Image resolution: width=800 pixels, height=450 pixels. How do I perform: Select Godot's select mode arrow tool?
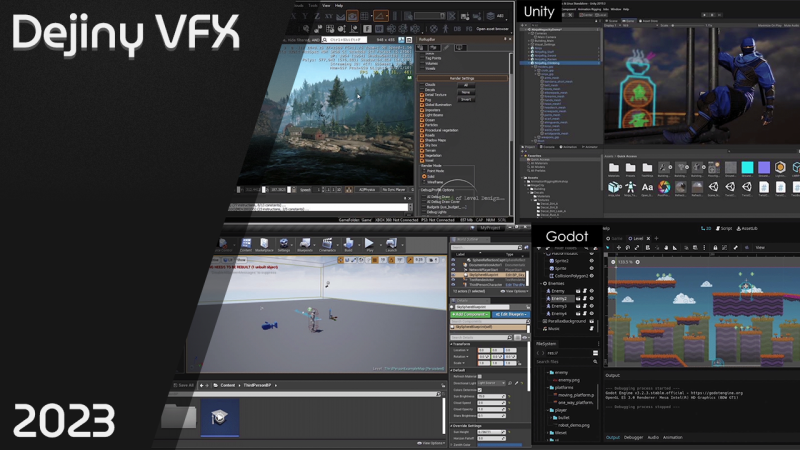[x=608, y=247]
